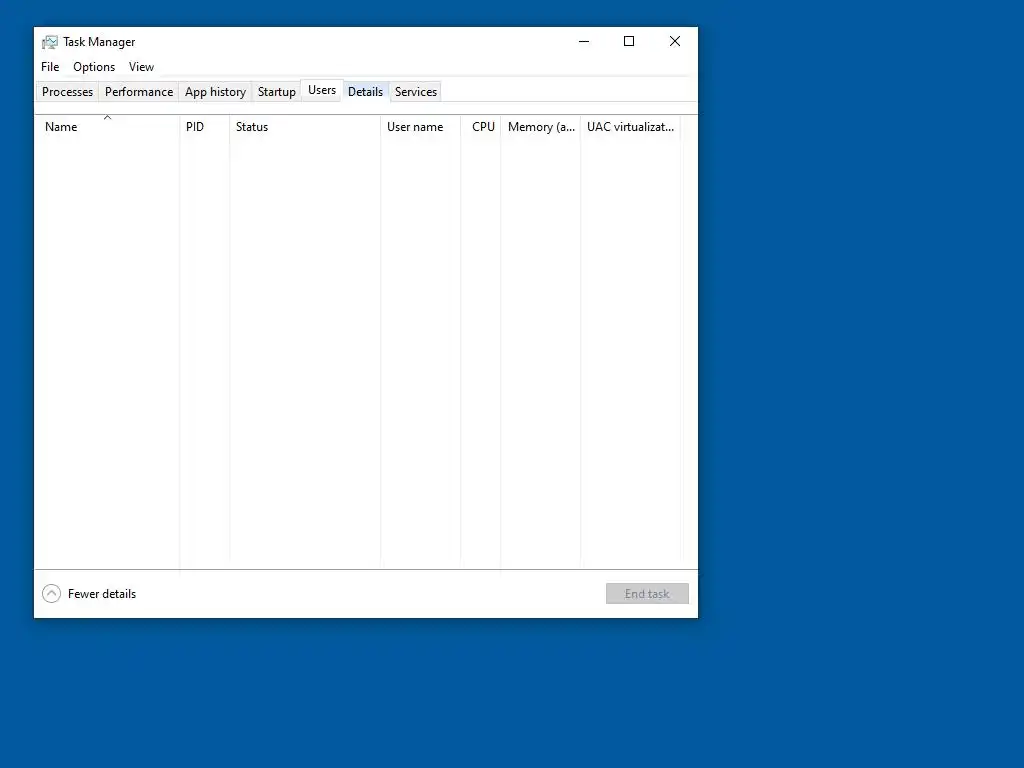Screen dimensions: 1024x768
Task: Sort by the PID column header
Action: (204, 127)
